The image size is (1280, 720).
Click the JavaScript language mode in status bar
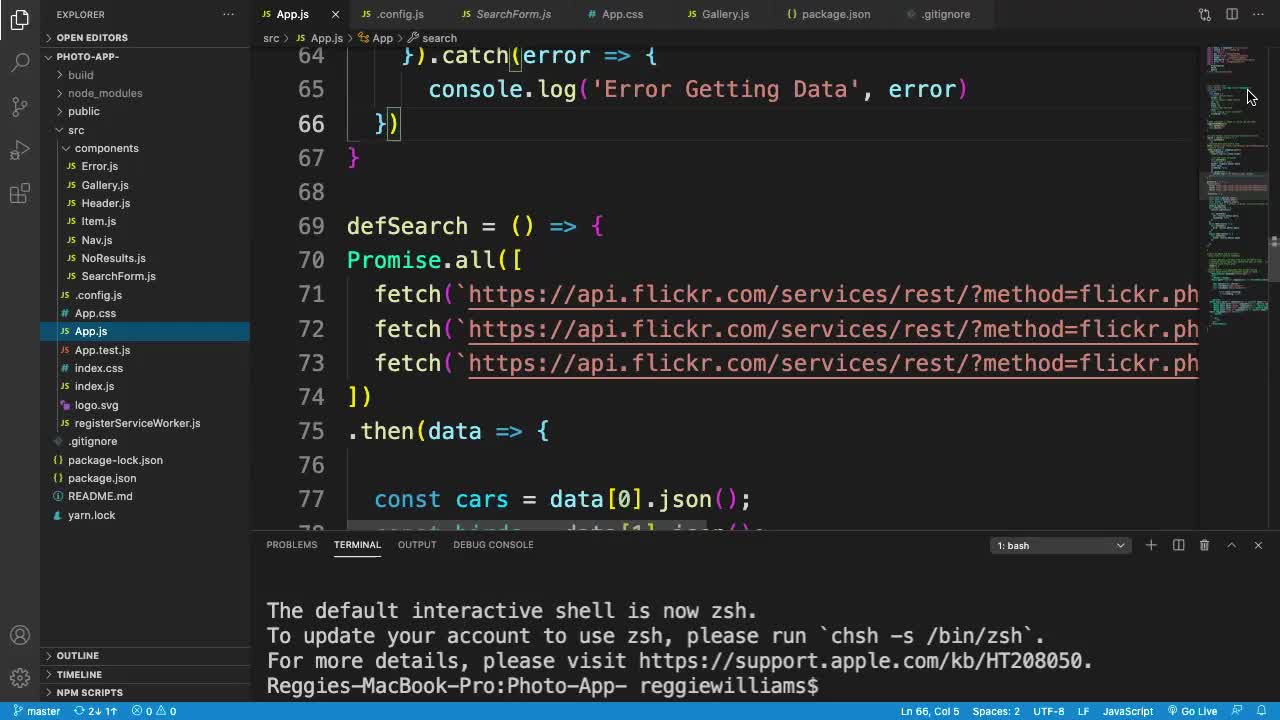[1128, 711]
